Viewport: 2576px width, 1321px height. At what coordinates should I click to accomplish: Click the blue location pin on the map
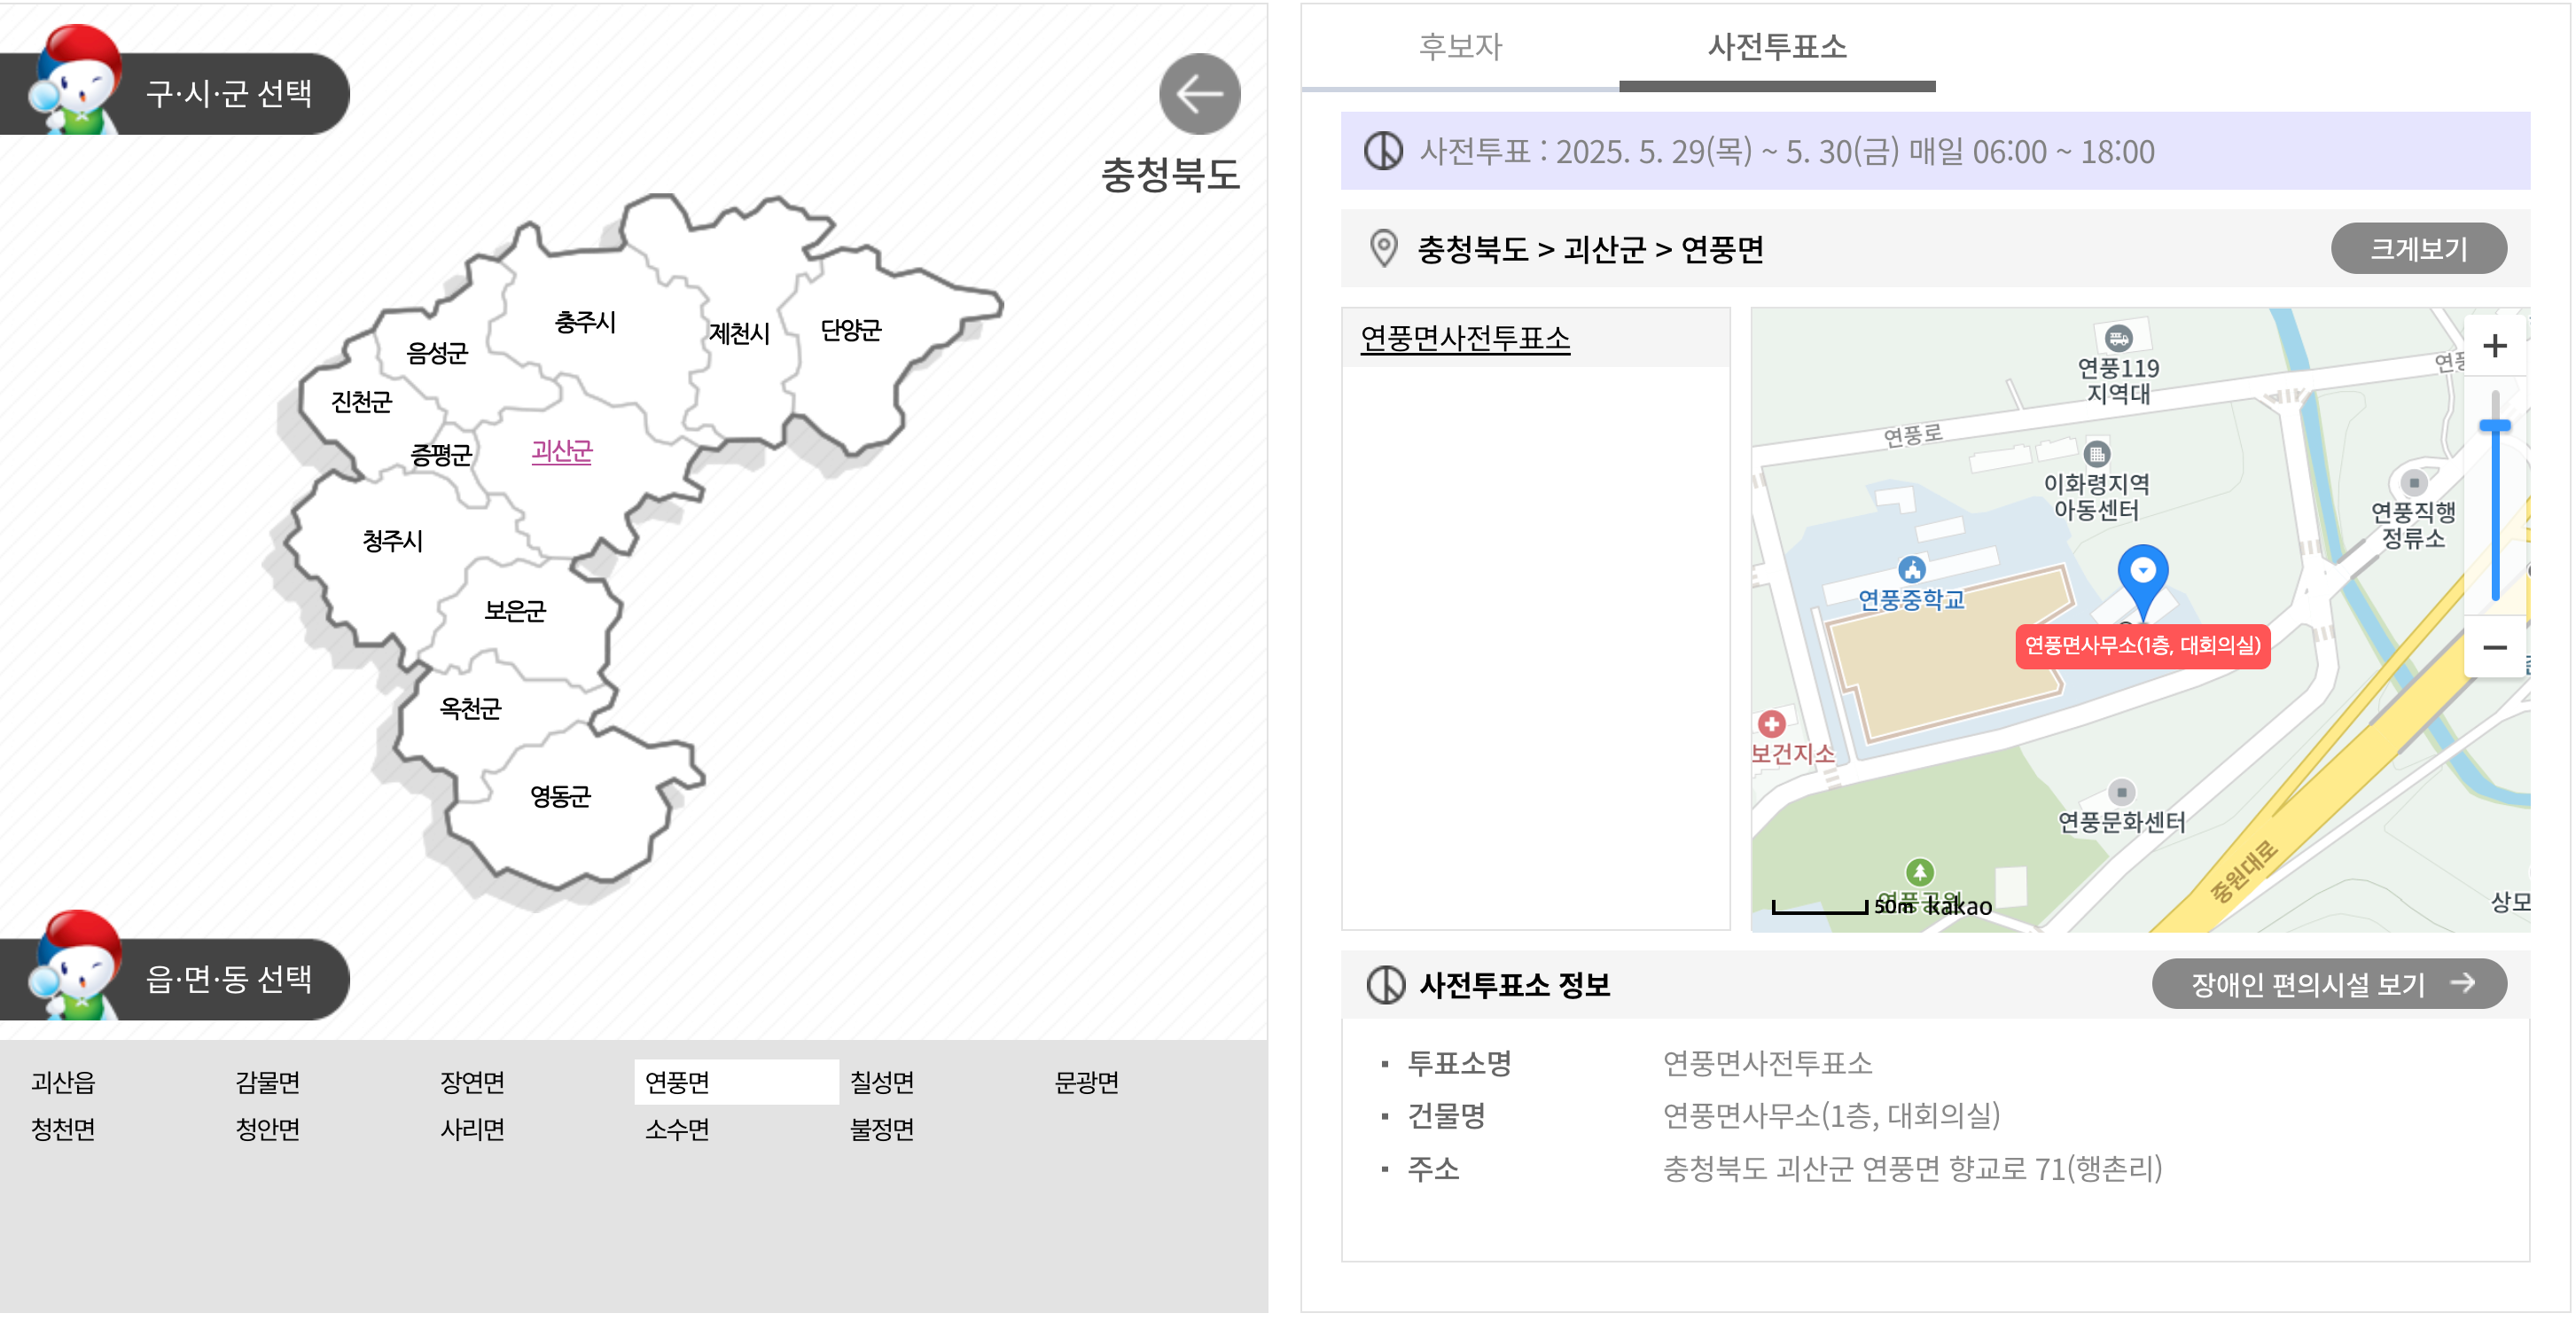(2142, 583)
